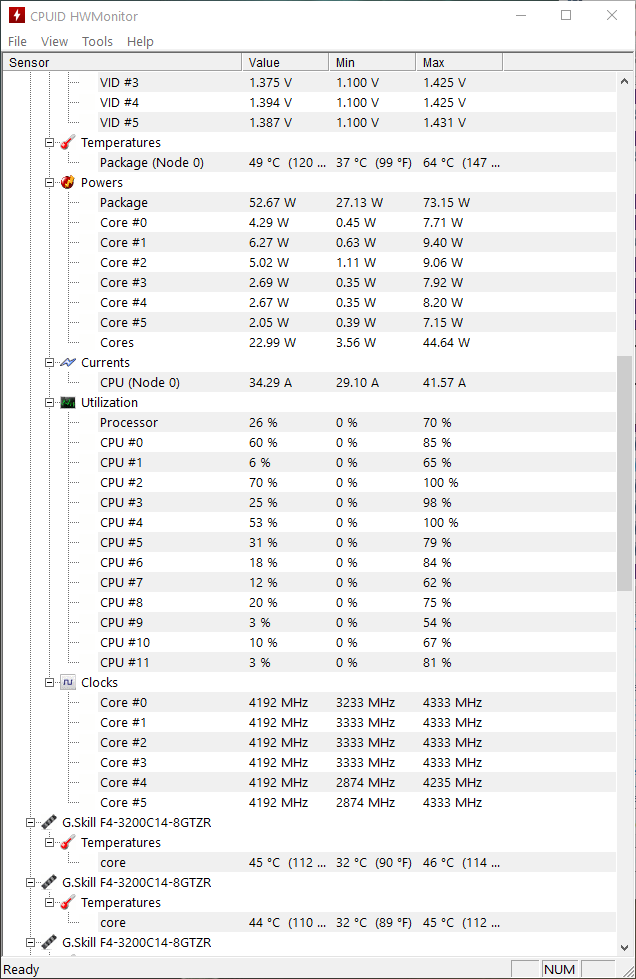The width and height of the screenshot is (636, 979).
Task: Collapse the Currents node
Action: (x=49, y=362)
